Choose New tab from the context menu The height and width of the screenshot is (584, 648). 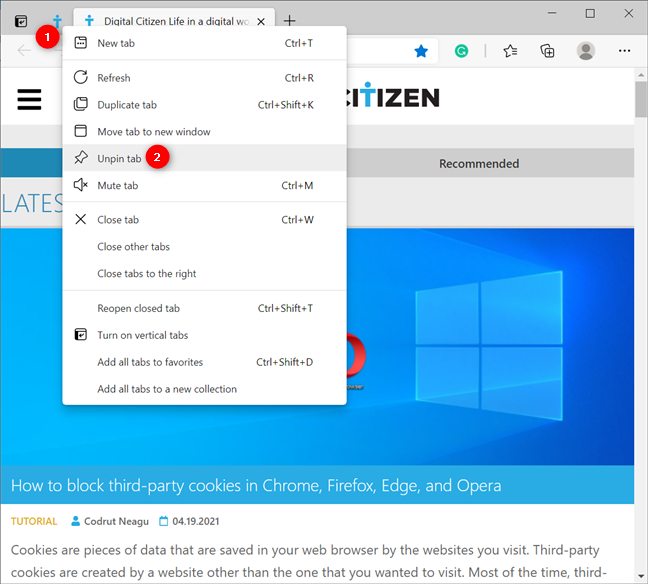click(x=204, y=43)
